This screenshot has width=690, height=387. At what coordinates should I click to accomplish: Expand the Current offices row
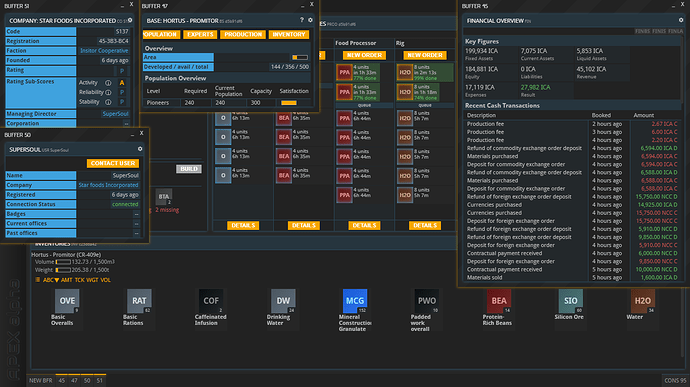click(x=73, y=224)
